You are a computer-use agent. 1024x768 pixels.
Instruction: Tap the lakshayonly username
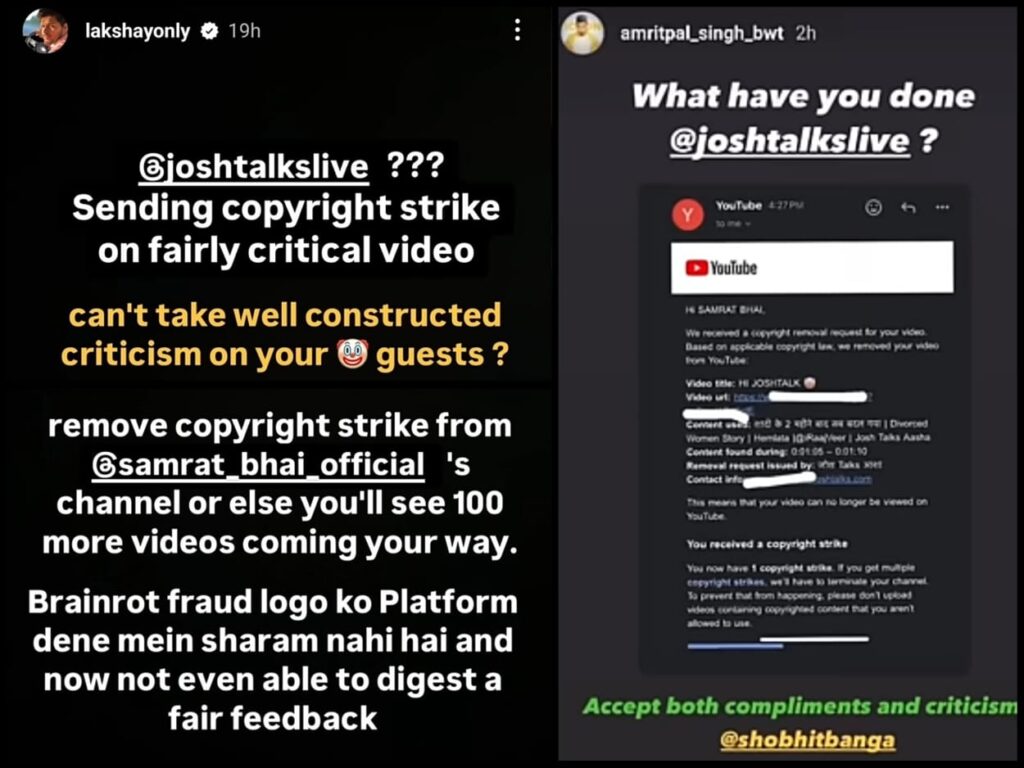[x=137, y=31]
